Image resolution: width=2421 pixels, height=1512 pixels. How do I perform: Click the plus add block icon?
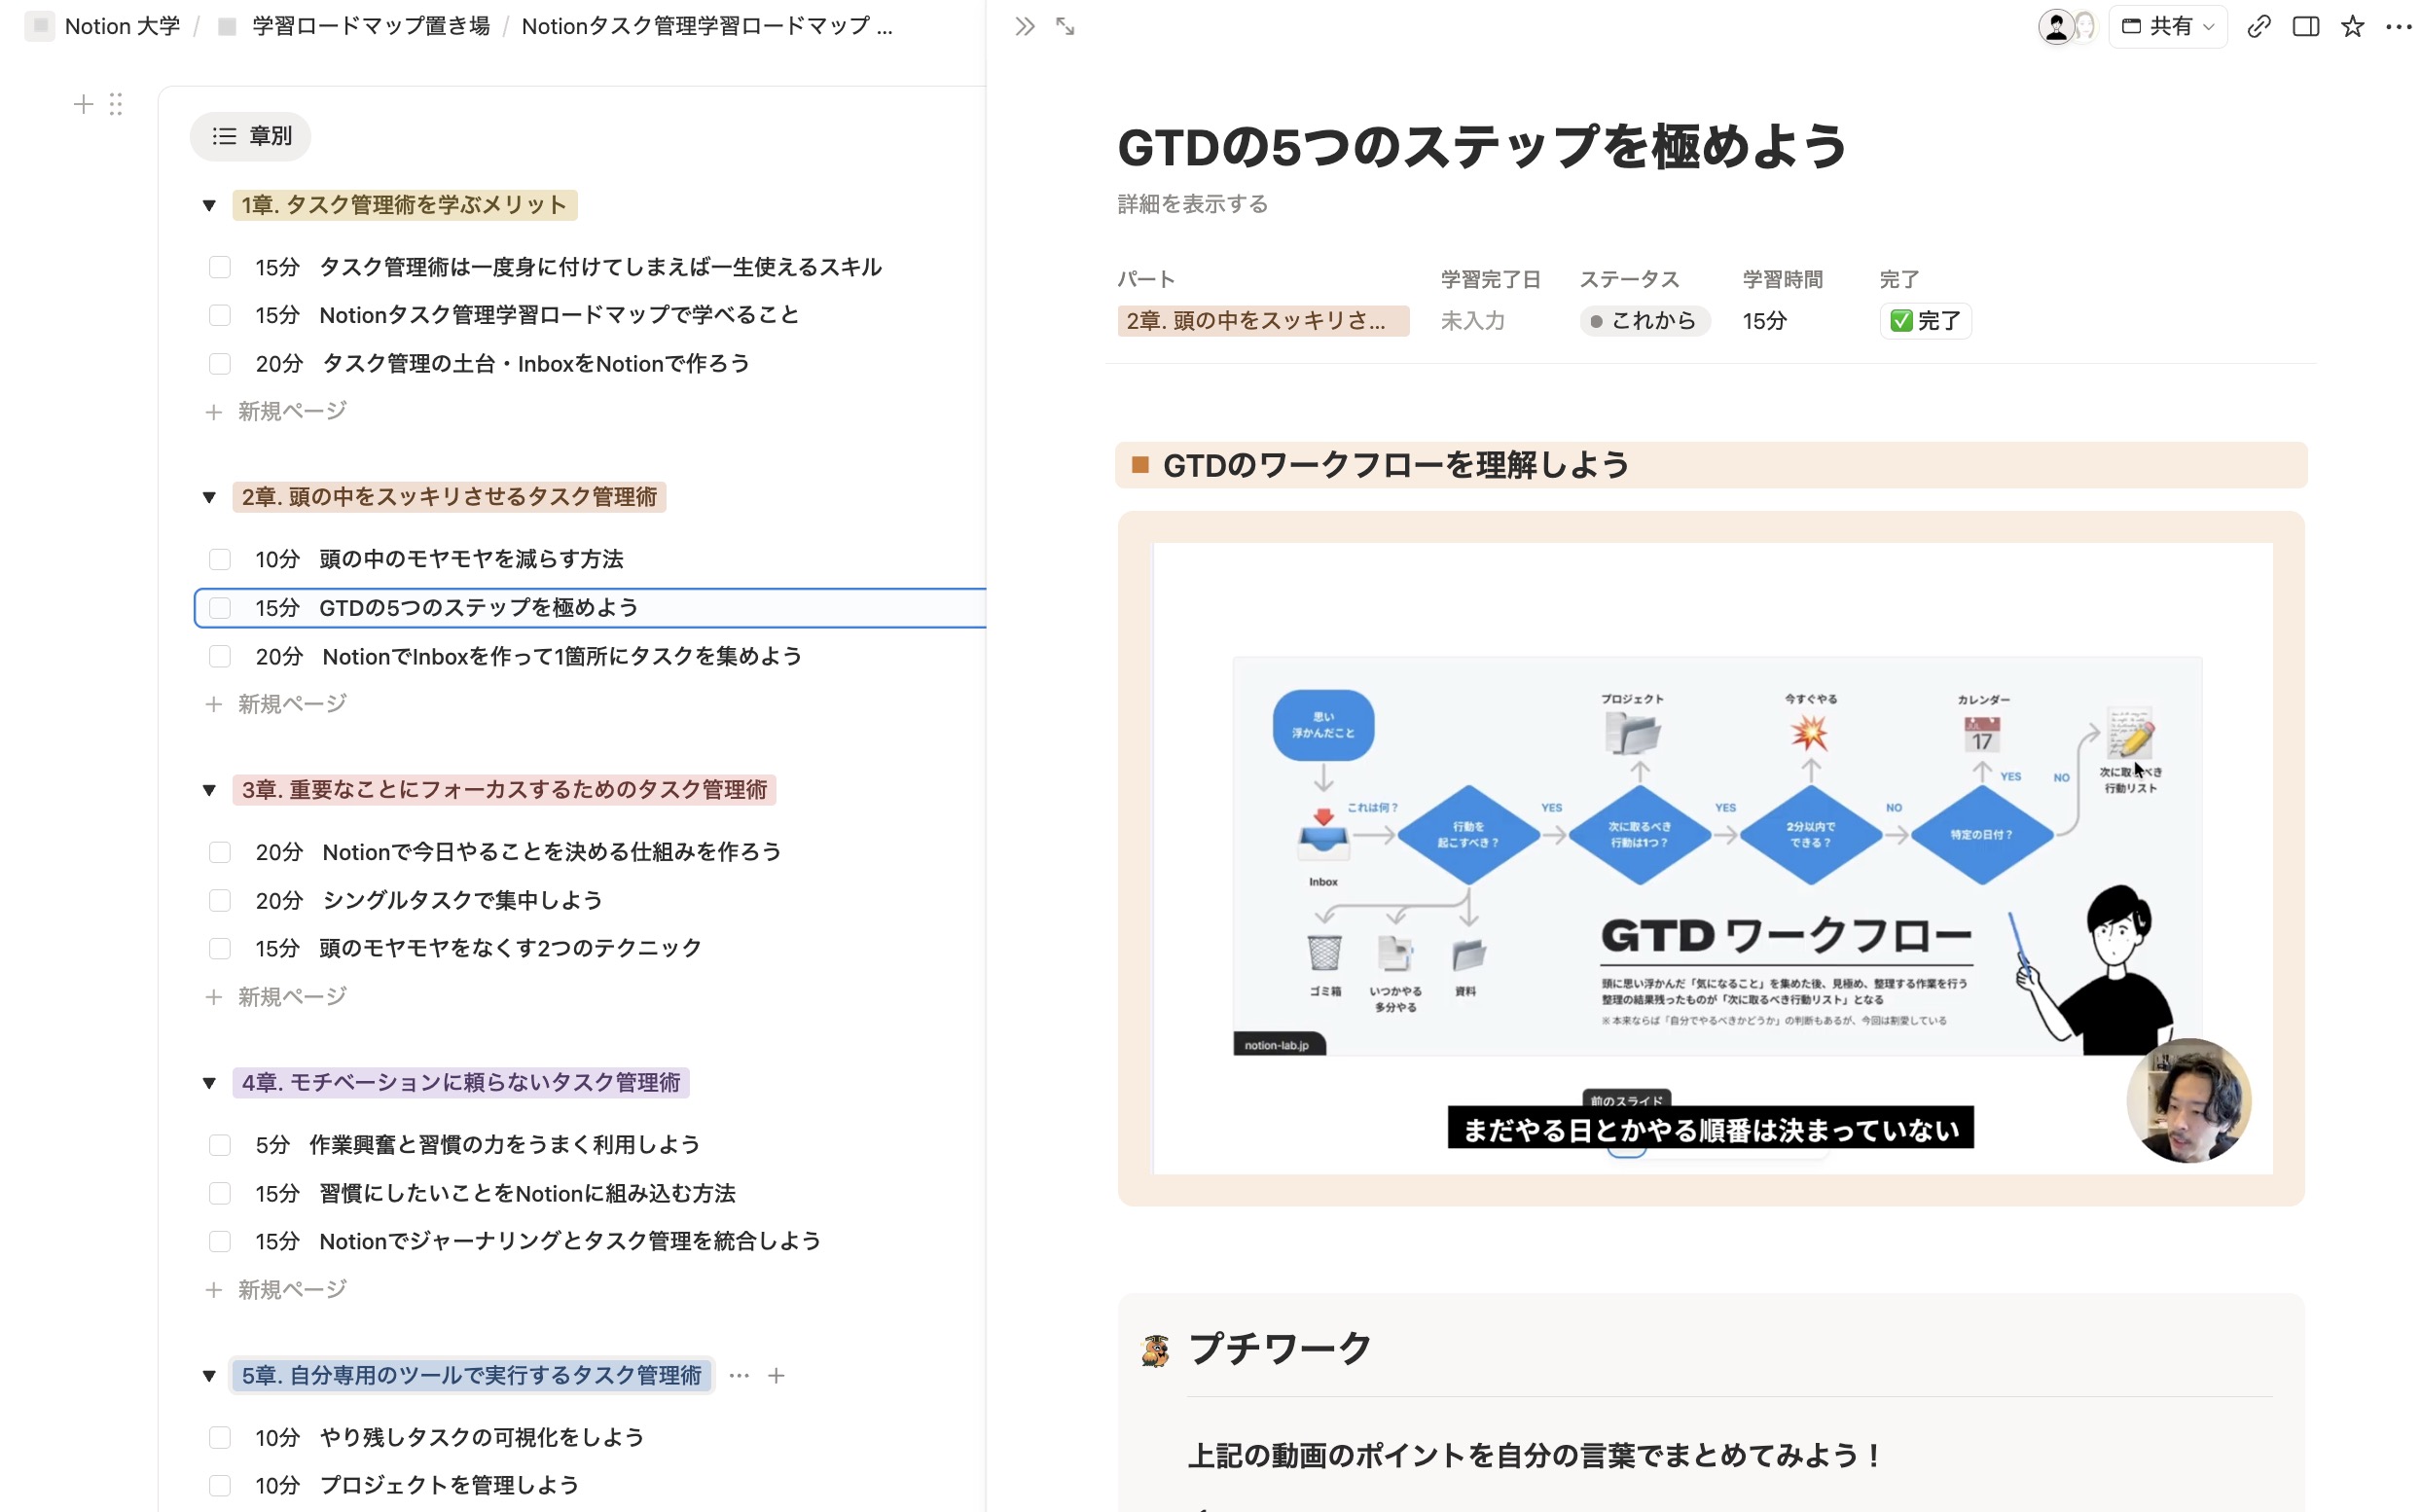[x=84, y=104]
